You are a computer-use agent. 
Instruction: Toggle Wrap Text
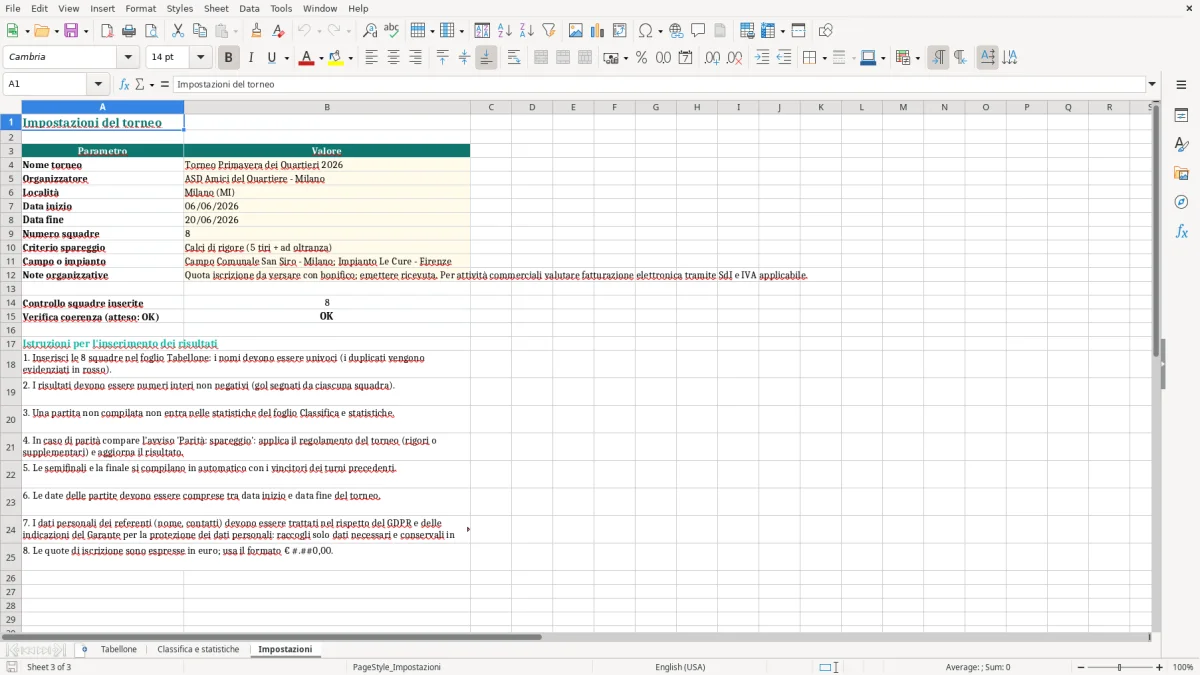(x=514, y=58)
